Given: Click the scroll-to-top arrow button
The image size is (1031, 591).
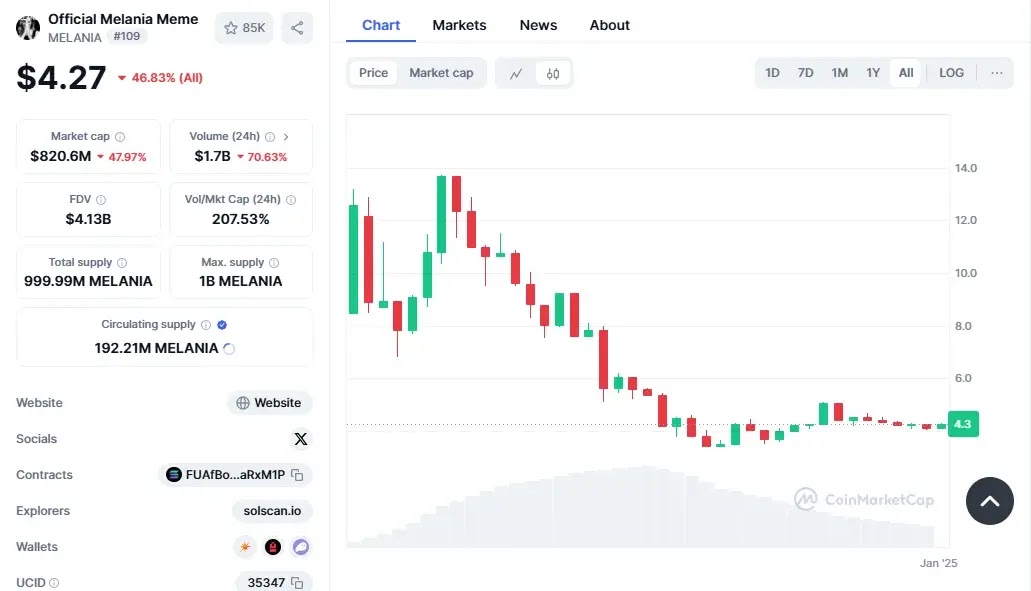Looking at the screenshot, I should [989, 501].
